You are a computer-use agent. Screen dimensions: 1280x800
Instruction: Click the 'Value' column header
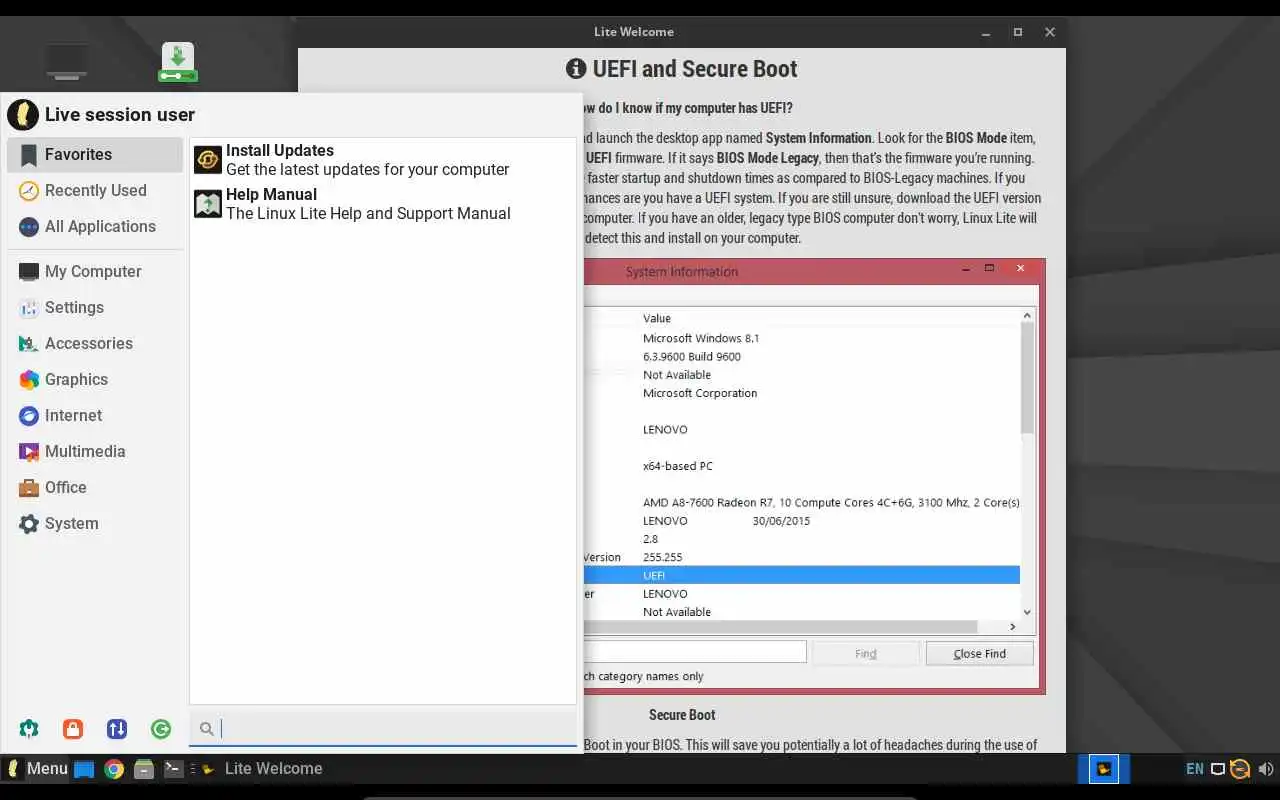point(657,319)
